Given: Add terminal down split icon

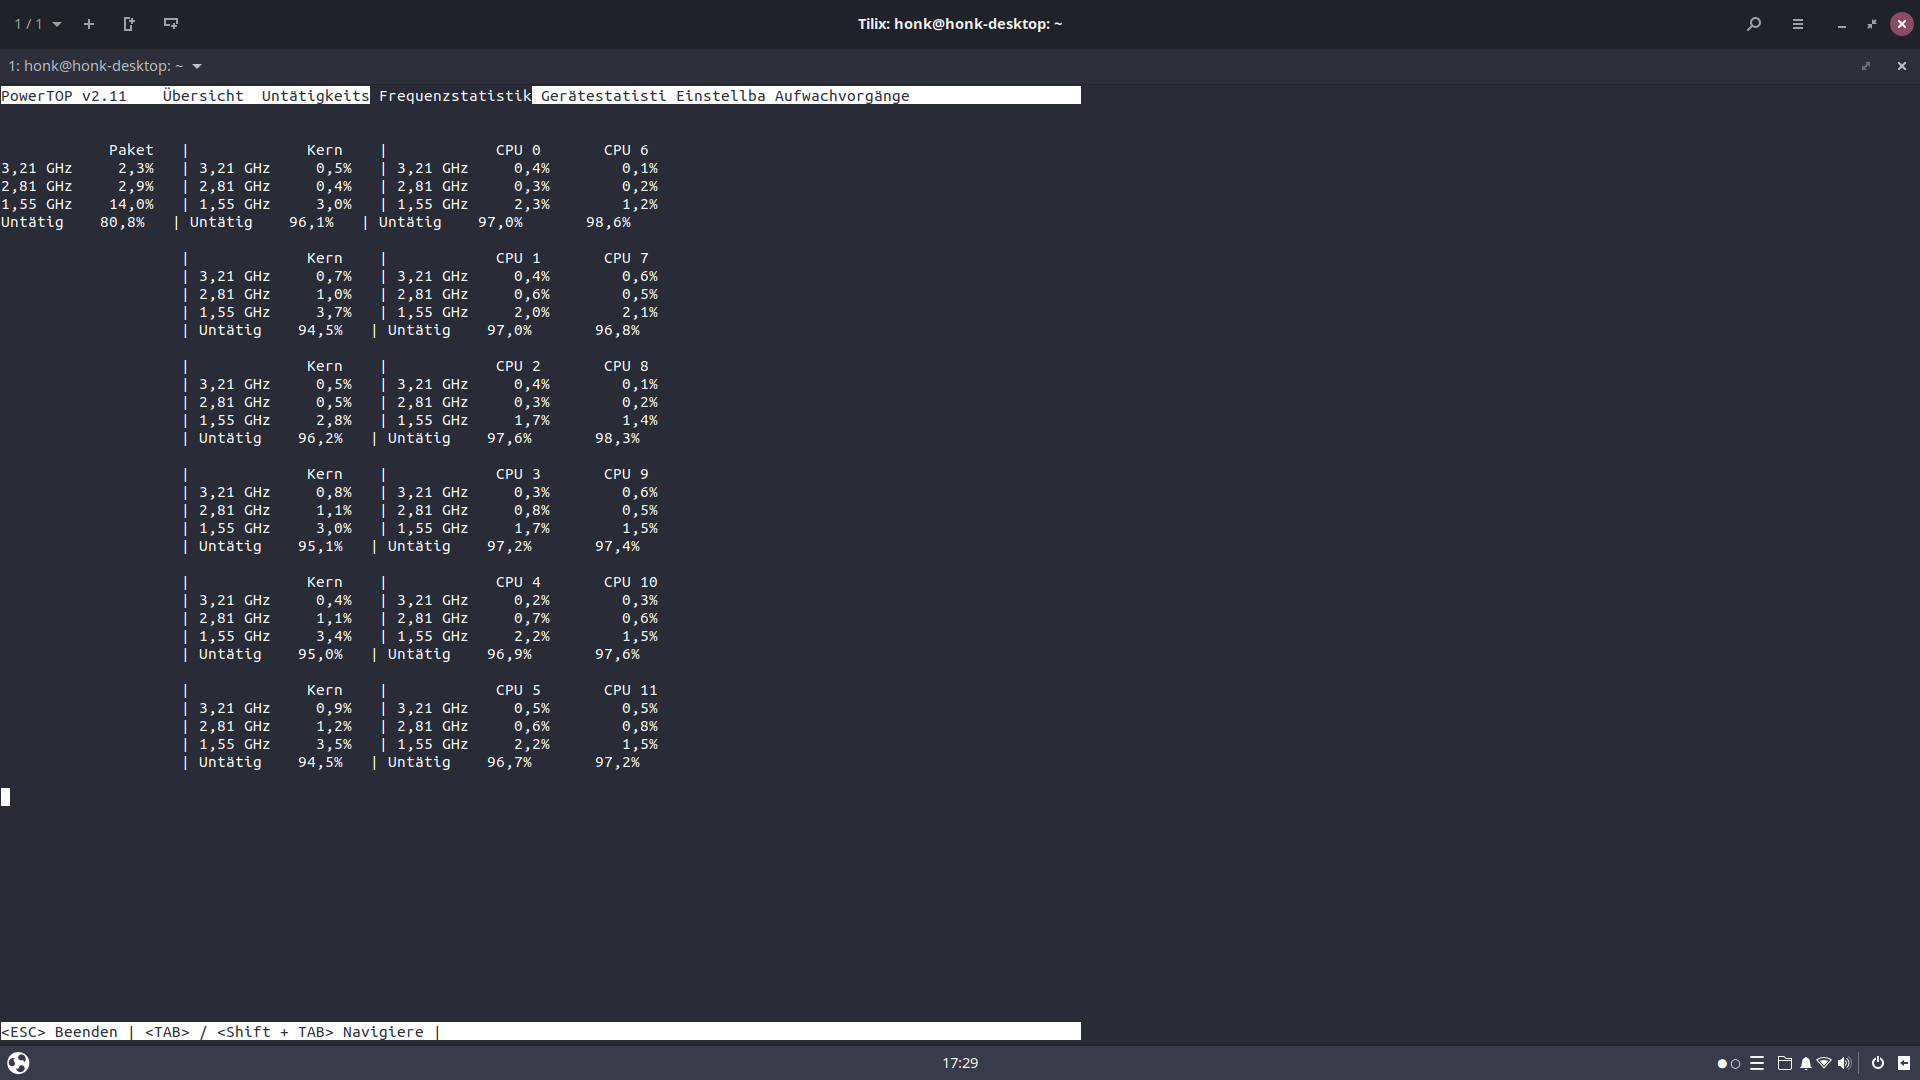Looking at the screenshot, I should pos(171,24).
